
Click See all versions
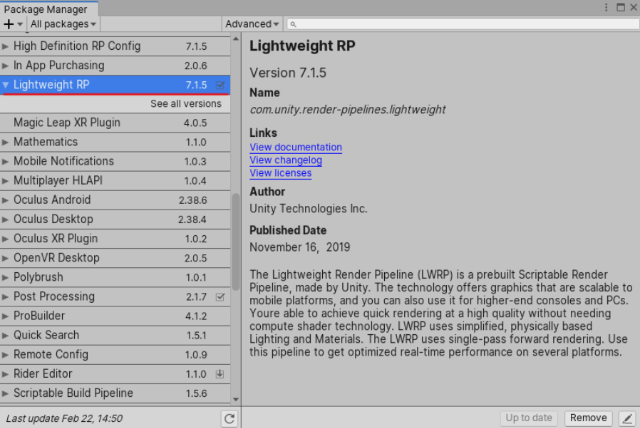tap(186, 104)
